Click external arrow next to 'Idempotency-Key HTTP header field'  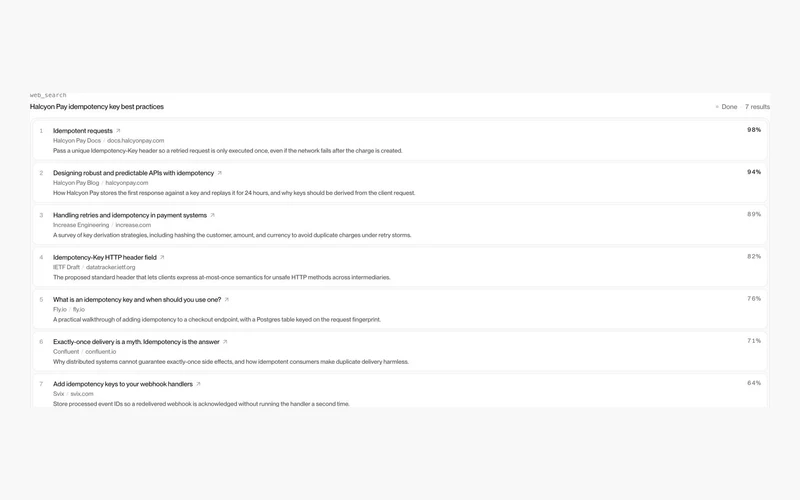tap(162, 258)
